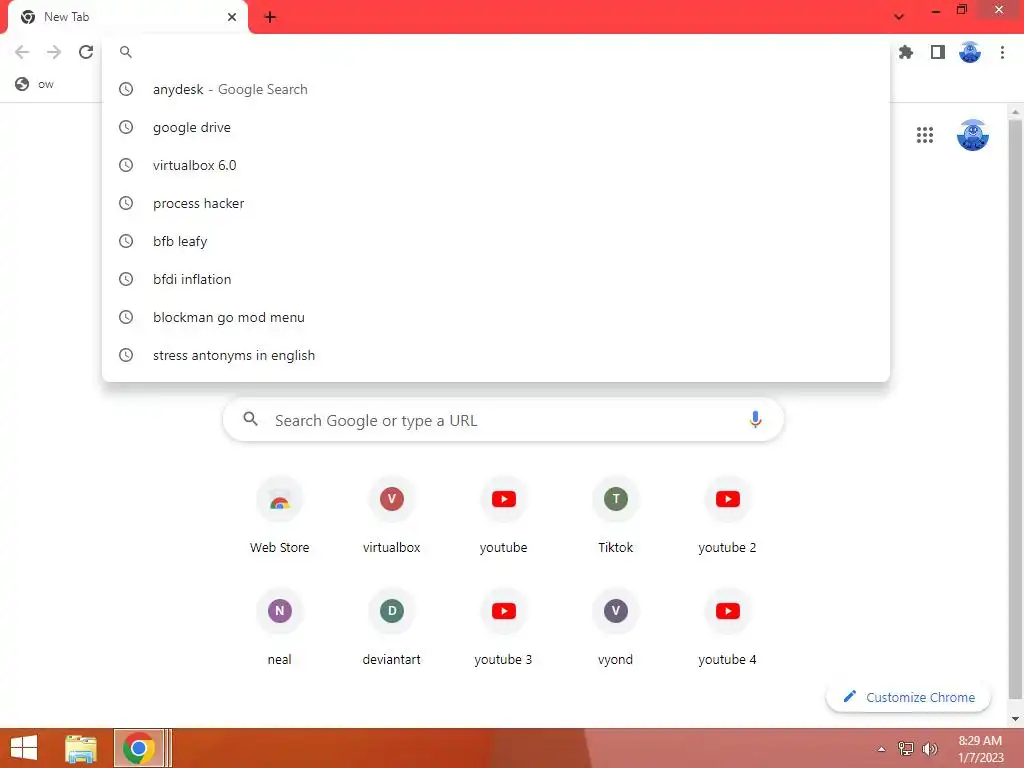Screen dimensions: 1024x768
Task: Select the New Tab tab
Action: [128, 17]
